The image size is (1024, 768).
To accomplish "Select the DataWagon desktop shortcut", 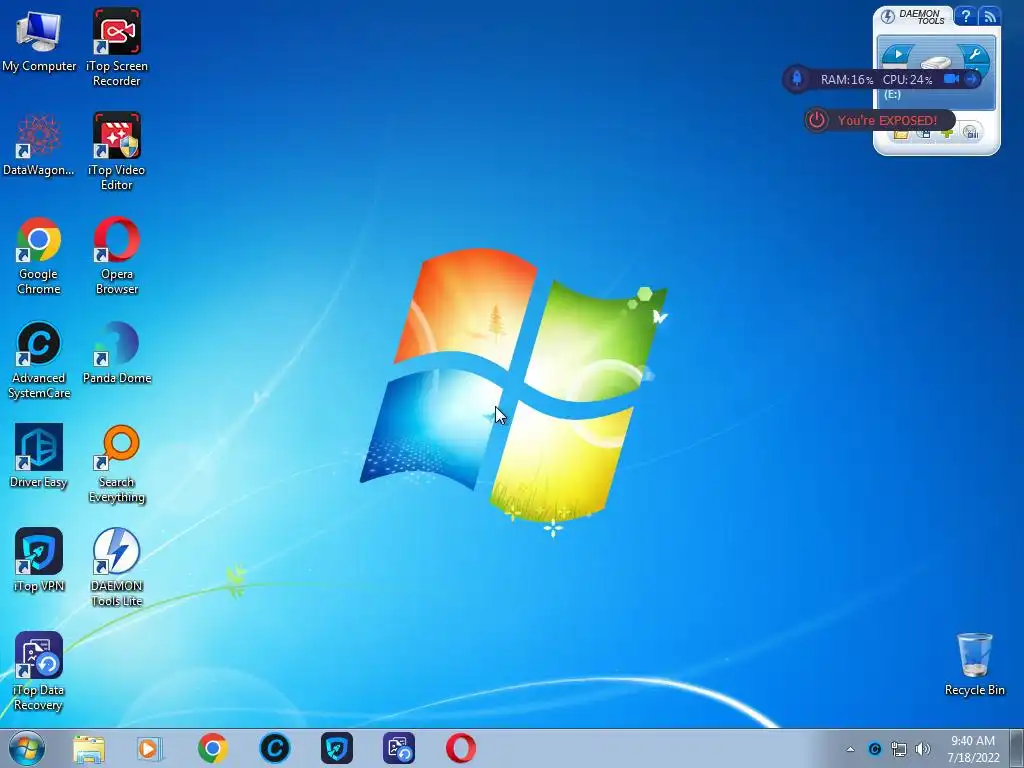I will click(39, 145).
